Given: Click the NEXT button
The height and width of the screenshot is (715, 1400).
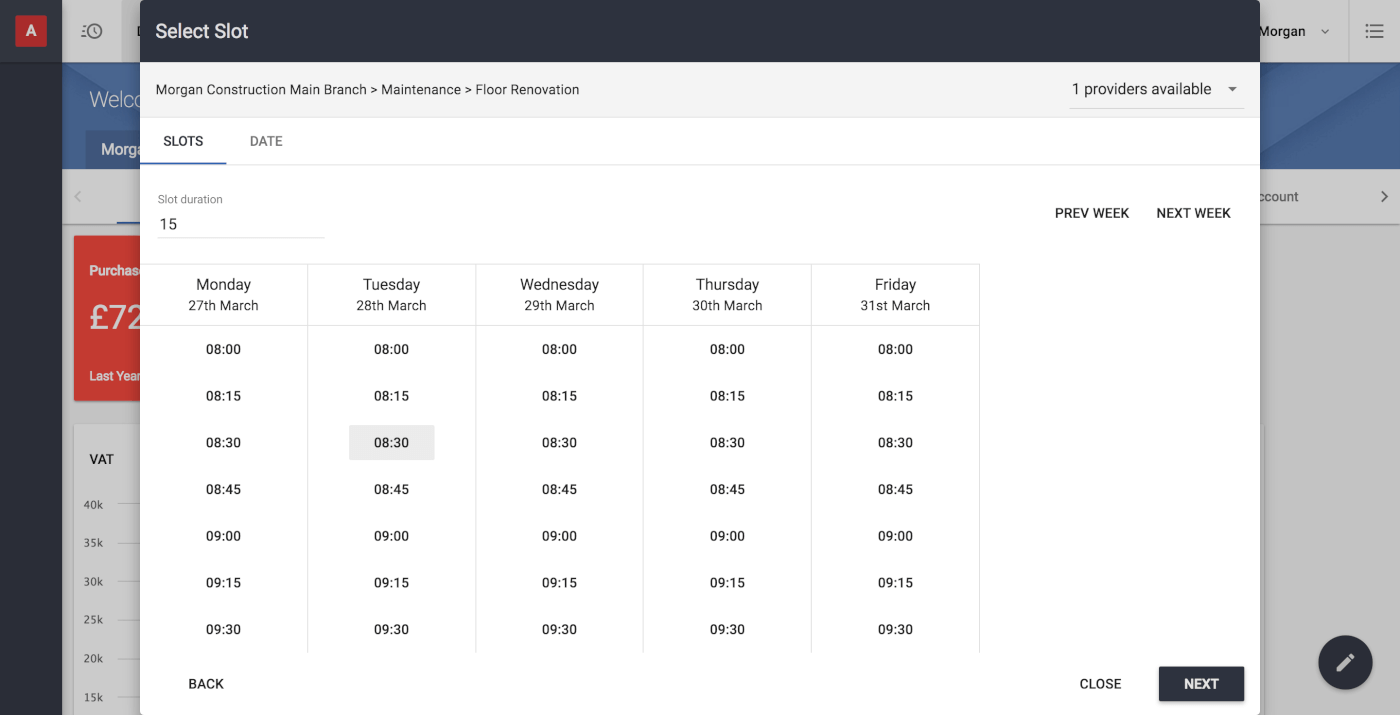Looking at the screenshot, I should click(1201, 684).
